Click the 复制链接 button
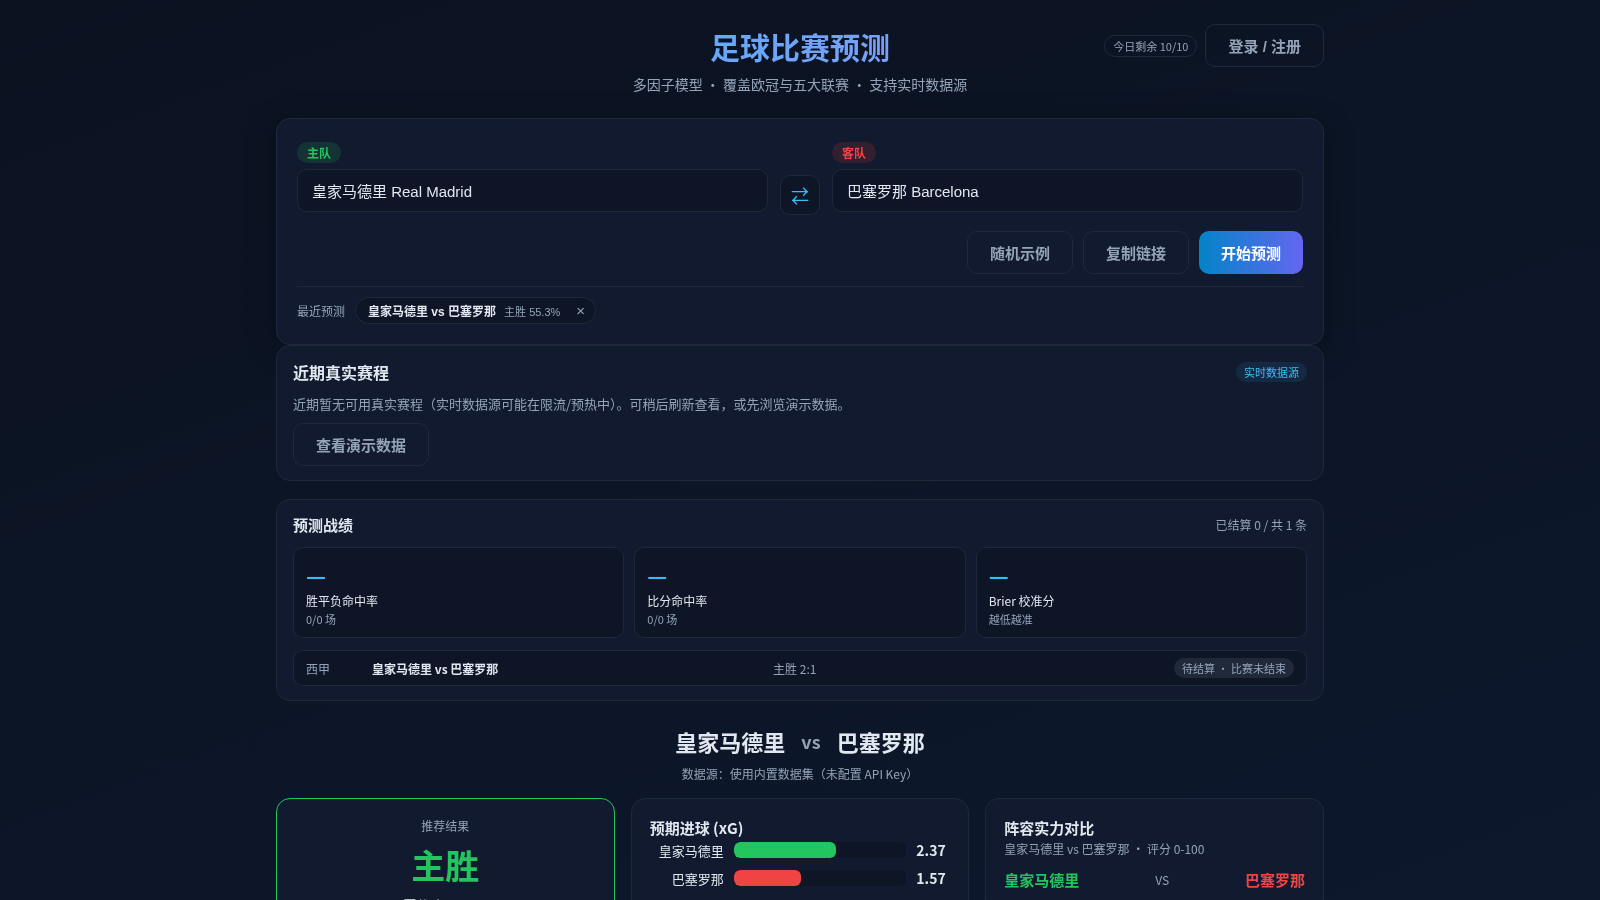The width and height of the screenshot is (1600, 900). [1135, 253]
